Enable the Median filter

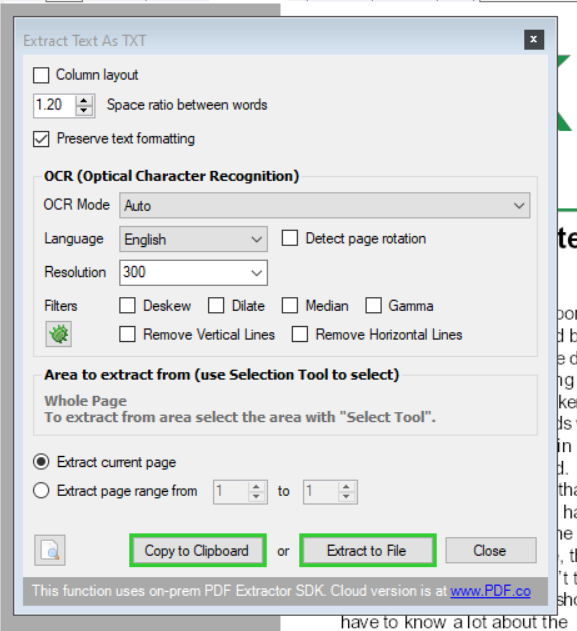290,305
